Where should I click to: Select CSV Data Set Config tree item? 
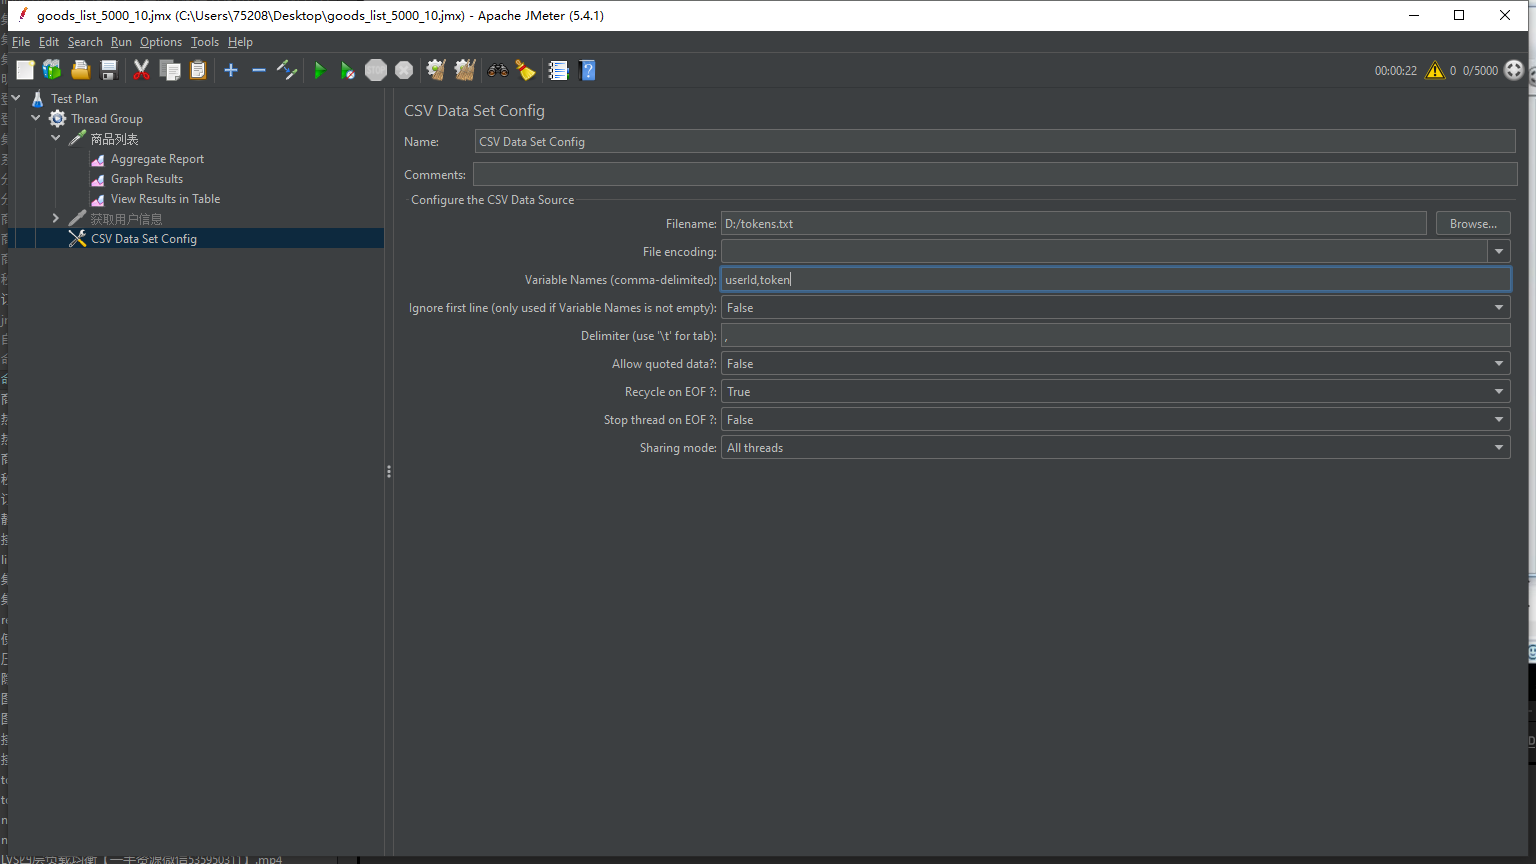144,239
